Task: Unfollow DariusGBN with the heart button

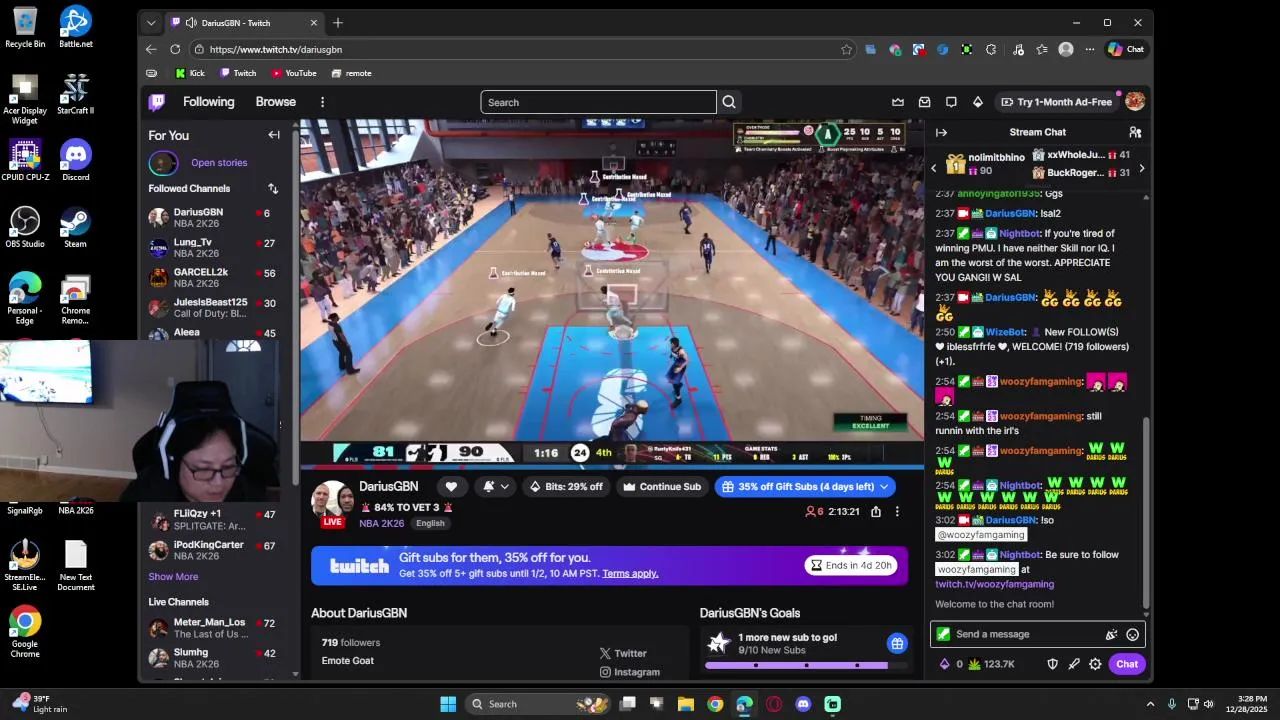Action: click(x=451, y=486)
